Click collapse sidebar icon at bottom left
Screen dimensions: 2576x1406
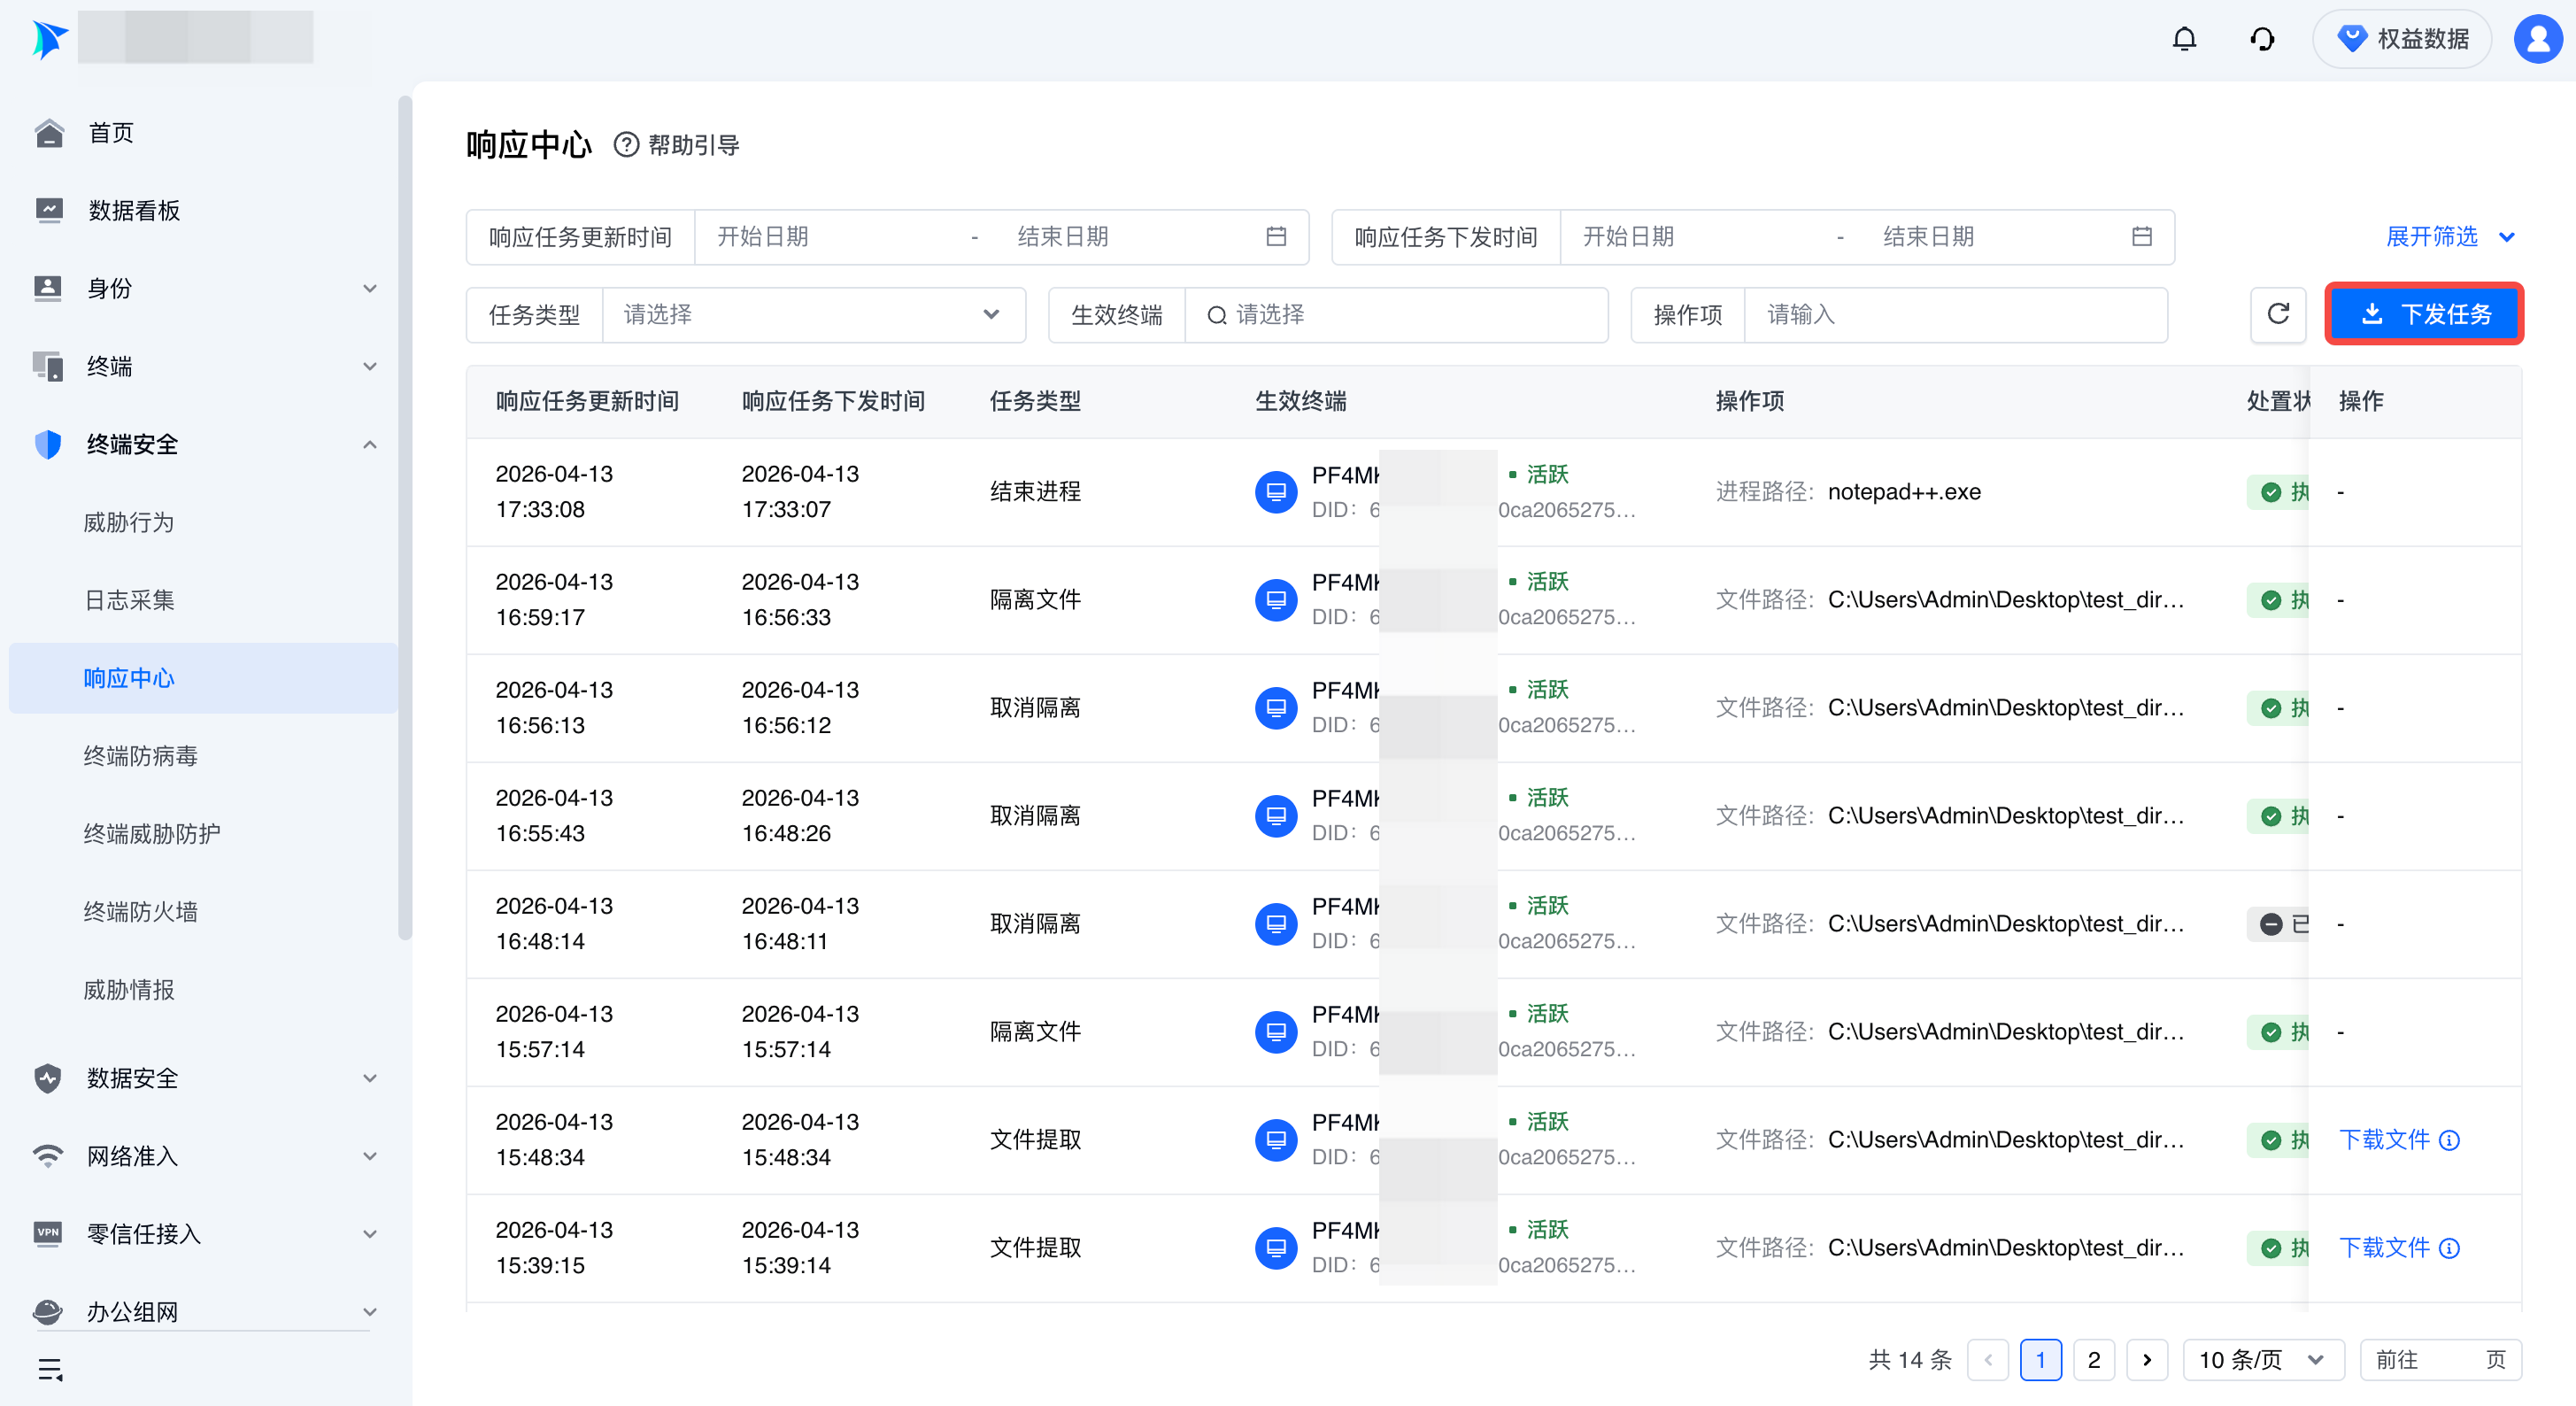50,1369
